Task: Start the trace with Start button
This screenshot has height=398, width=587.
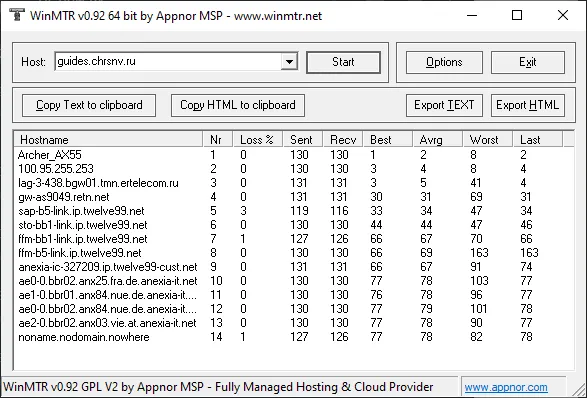Action: (343, 62)
